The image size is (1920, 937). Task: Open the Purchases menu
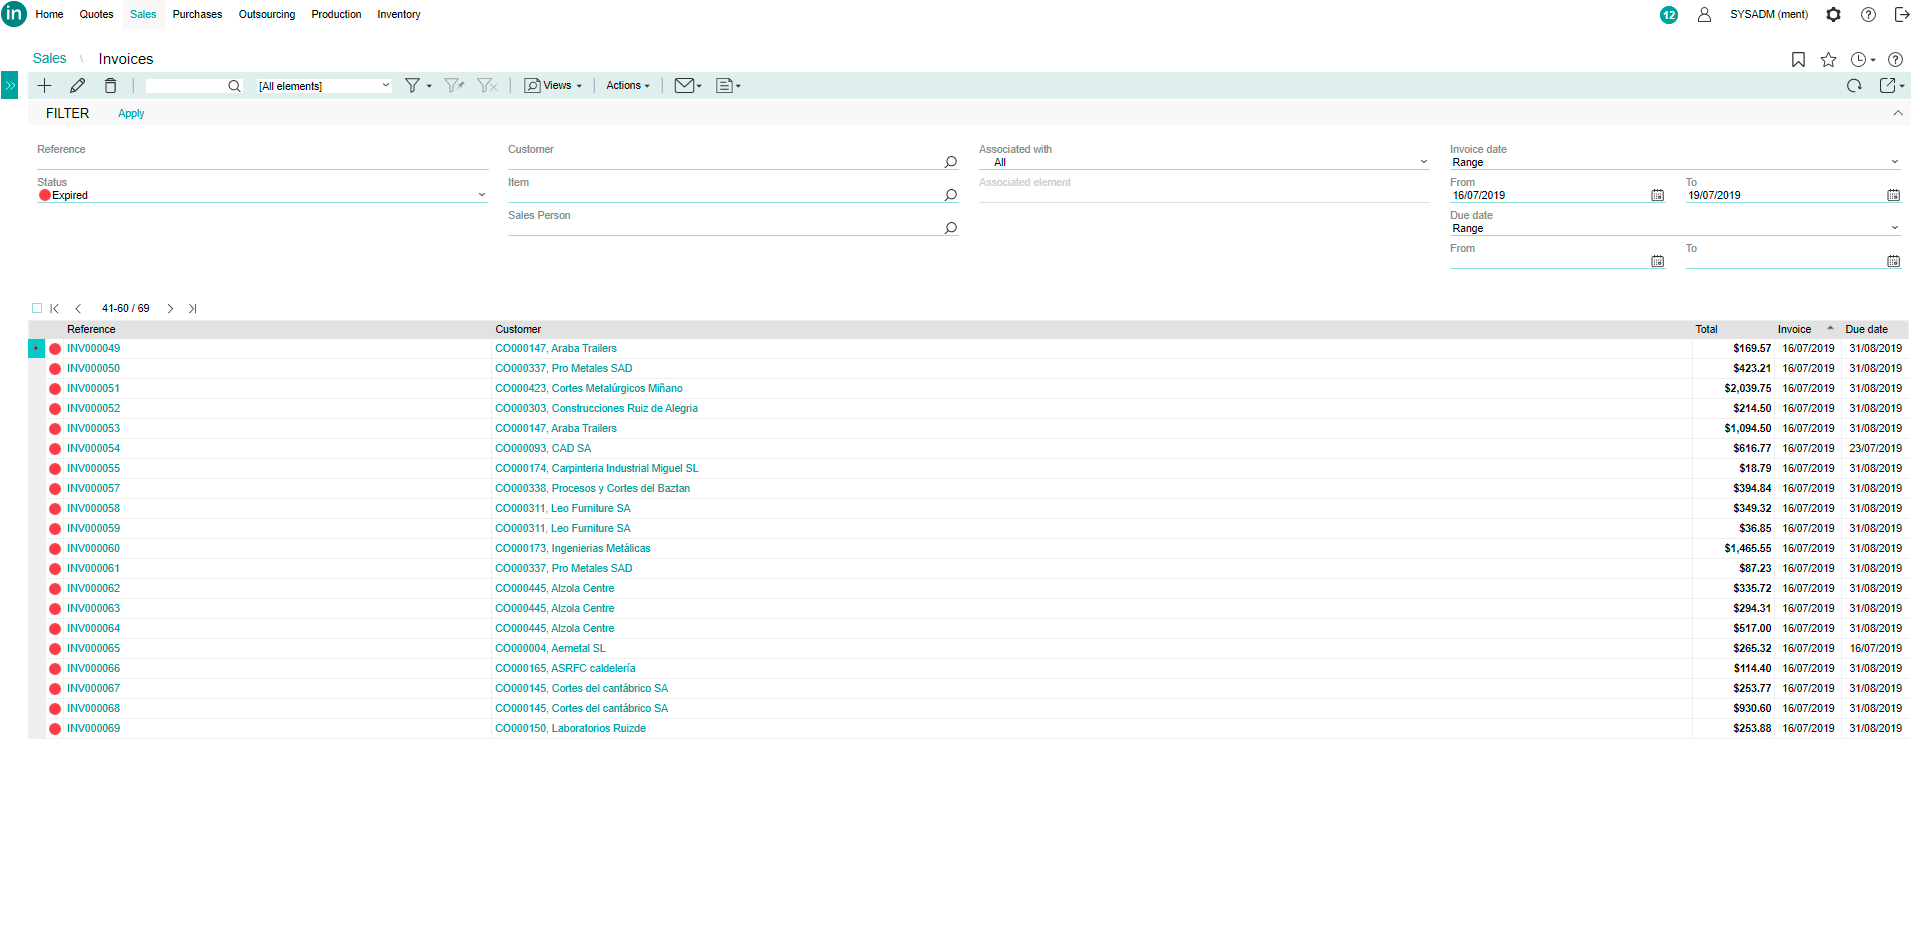coord(197,15)
